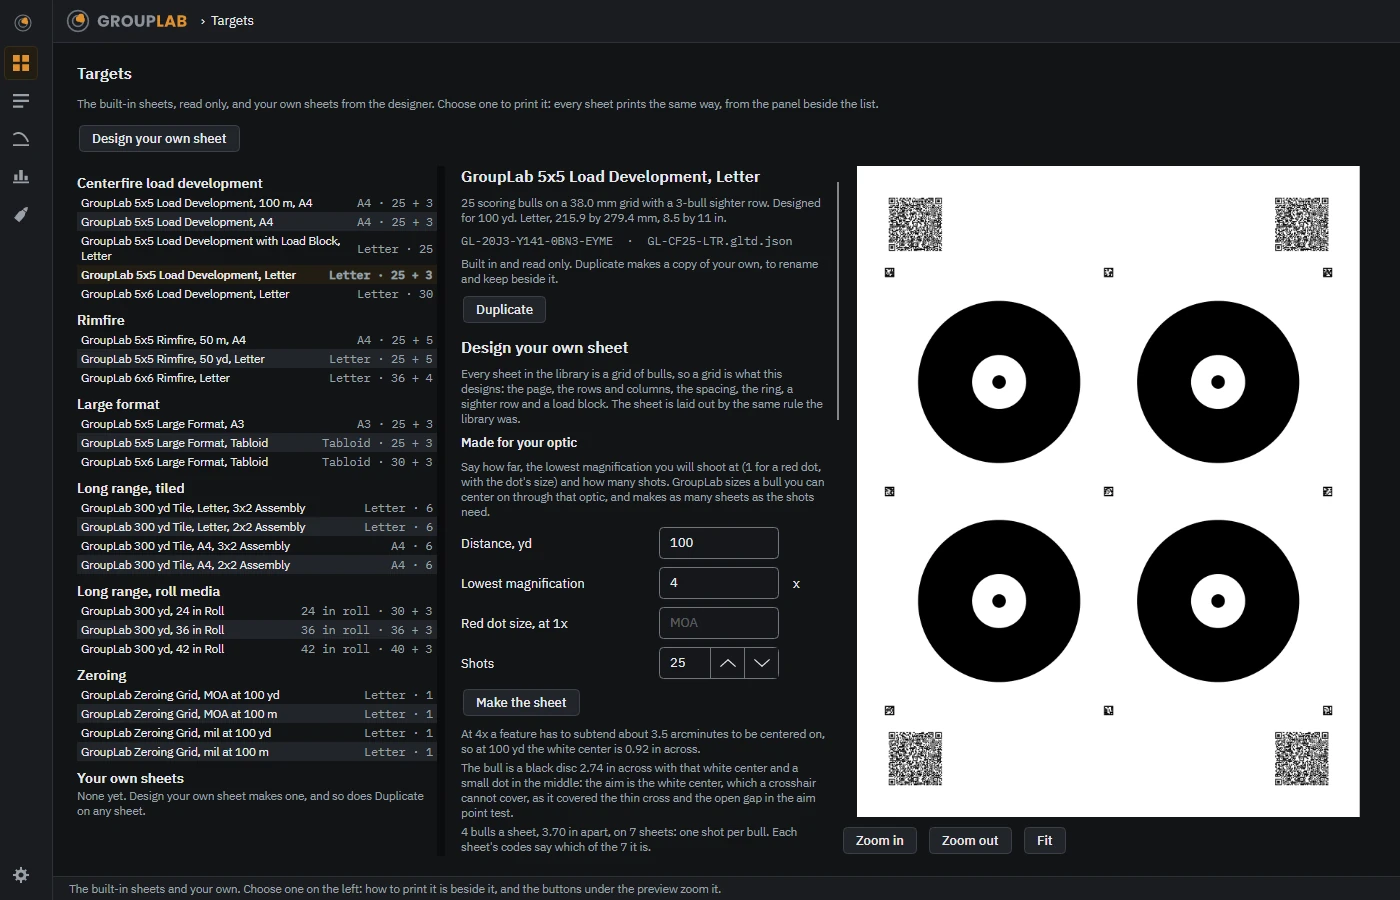Viewport: 1400px width, 900px height.
Task: Click the Zeroing category heading
Action: pyautogui.click(x=102, y=675)
